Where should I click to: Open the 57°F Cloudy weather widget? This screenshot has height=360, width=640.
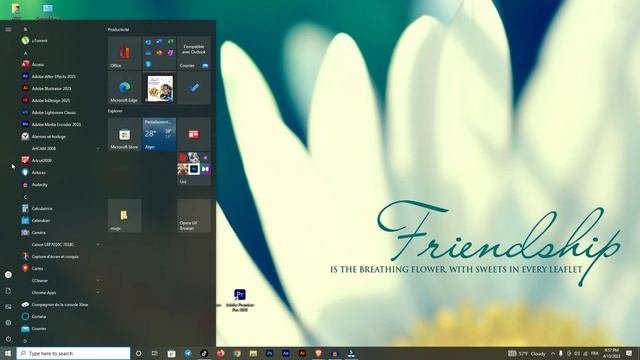point(527,353)
